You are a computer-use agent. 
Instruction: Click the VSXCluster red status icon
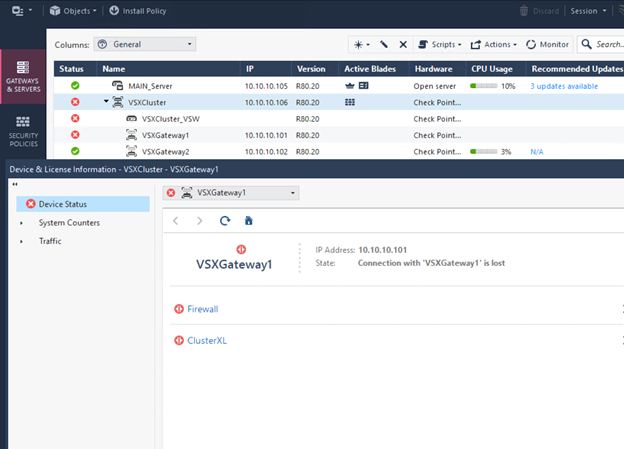75,102
